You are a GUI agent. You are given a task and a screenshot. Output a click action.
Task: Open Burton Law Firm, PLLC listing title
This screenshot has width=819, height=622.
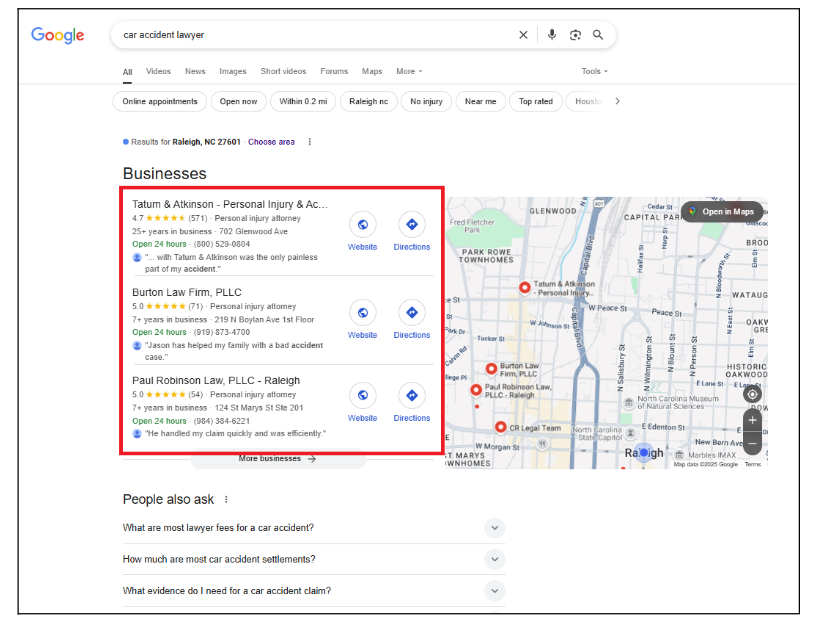pyautogui.click(x=186, y=292)
